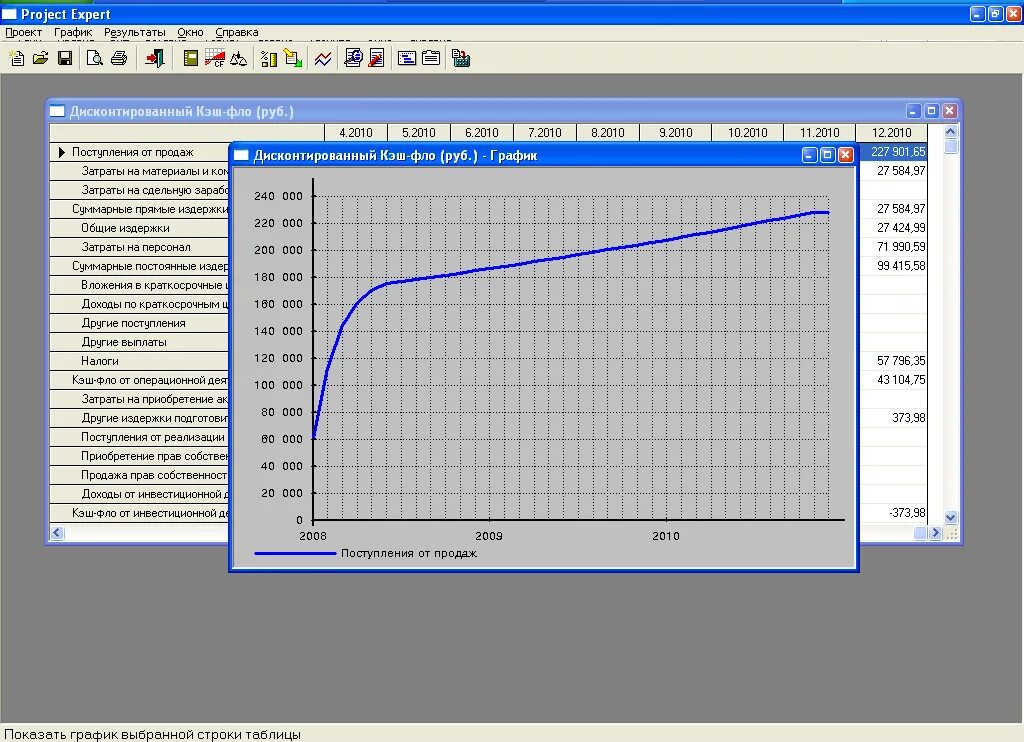Click the 12.2010 column header
The height and width of the screenshot is (742, 1024).
click(x=891, y=133)
